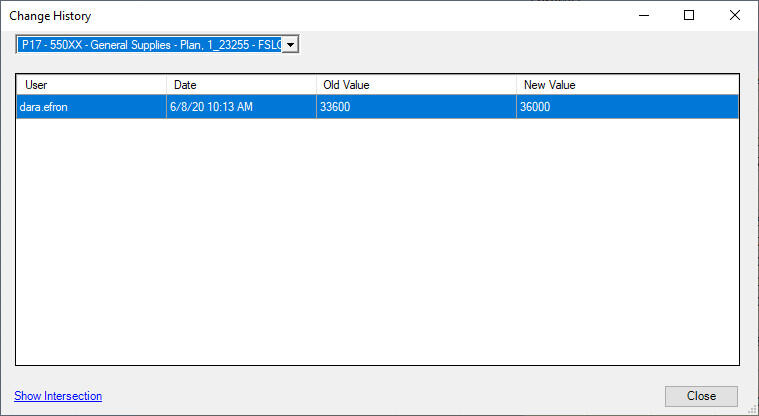The width and height of the screenshot is (759, 416).
Task: Open the Show Intersection link
Action: (58, 396)
